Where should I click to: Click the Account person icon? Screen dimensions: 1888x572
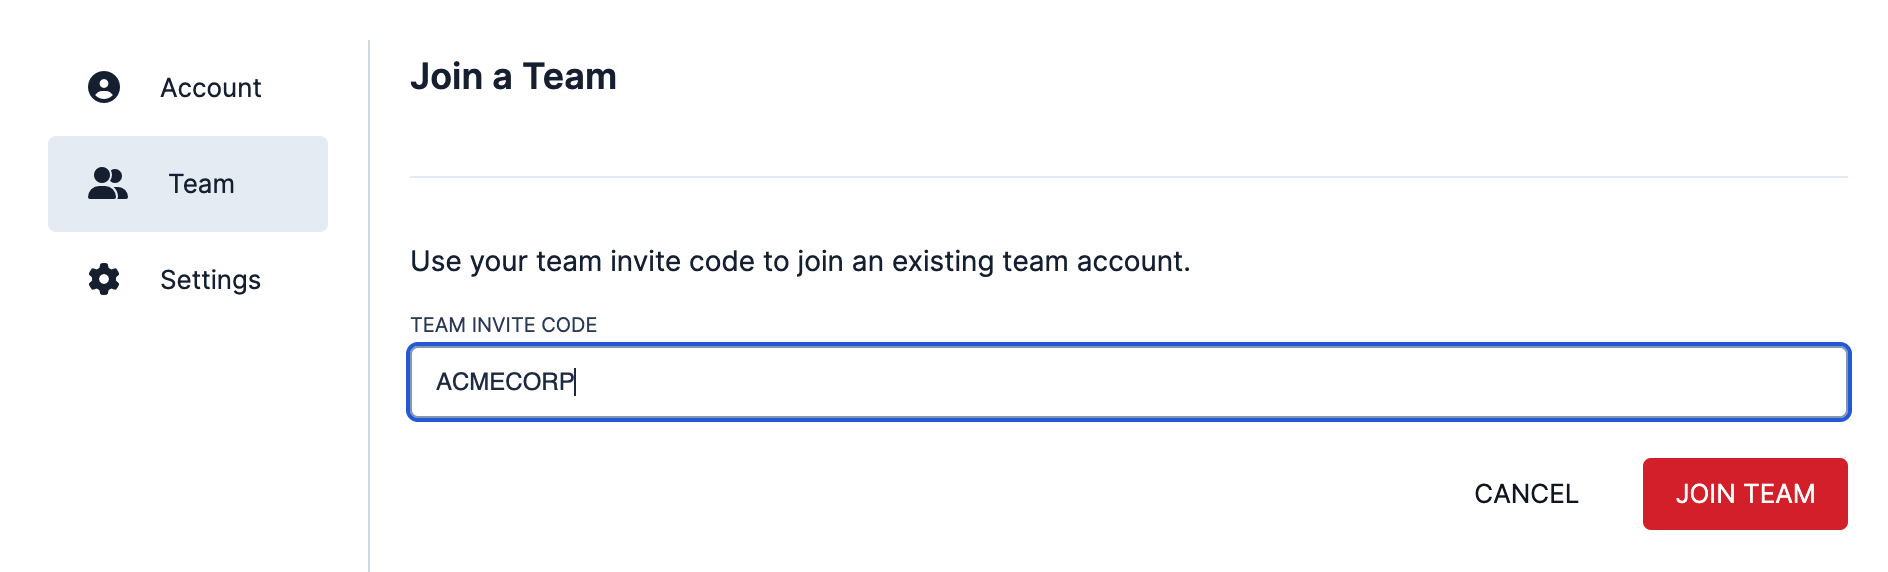(x=104, y=88)
